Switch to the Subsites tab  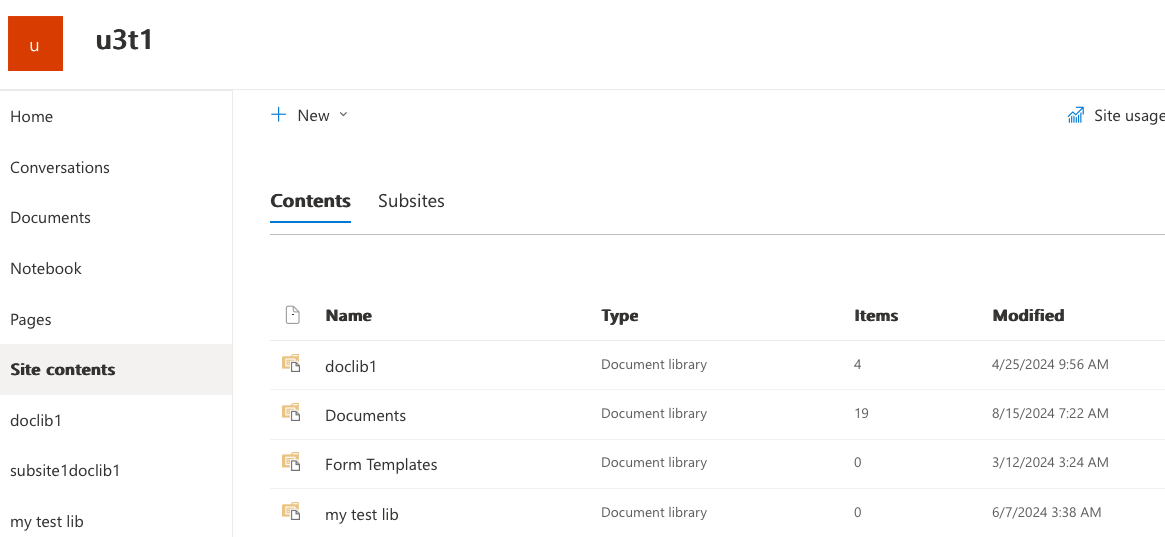tap(411, 201)
